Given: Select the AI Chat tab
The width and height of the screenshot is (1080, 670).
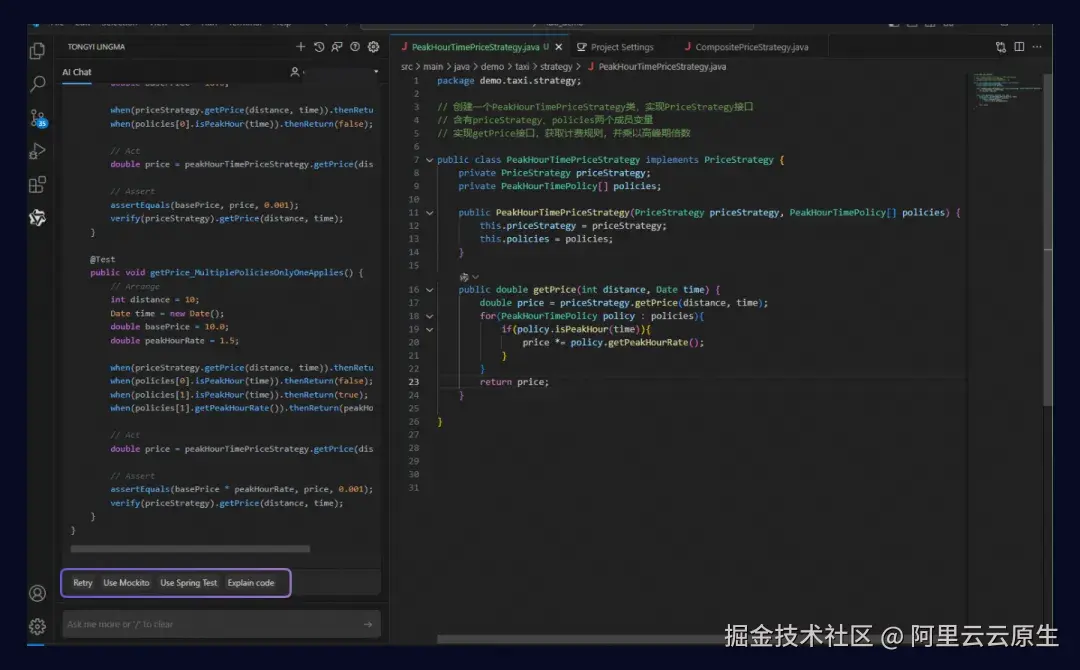Looking at the screenshot, I should coord(76,72).
